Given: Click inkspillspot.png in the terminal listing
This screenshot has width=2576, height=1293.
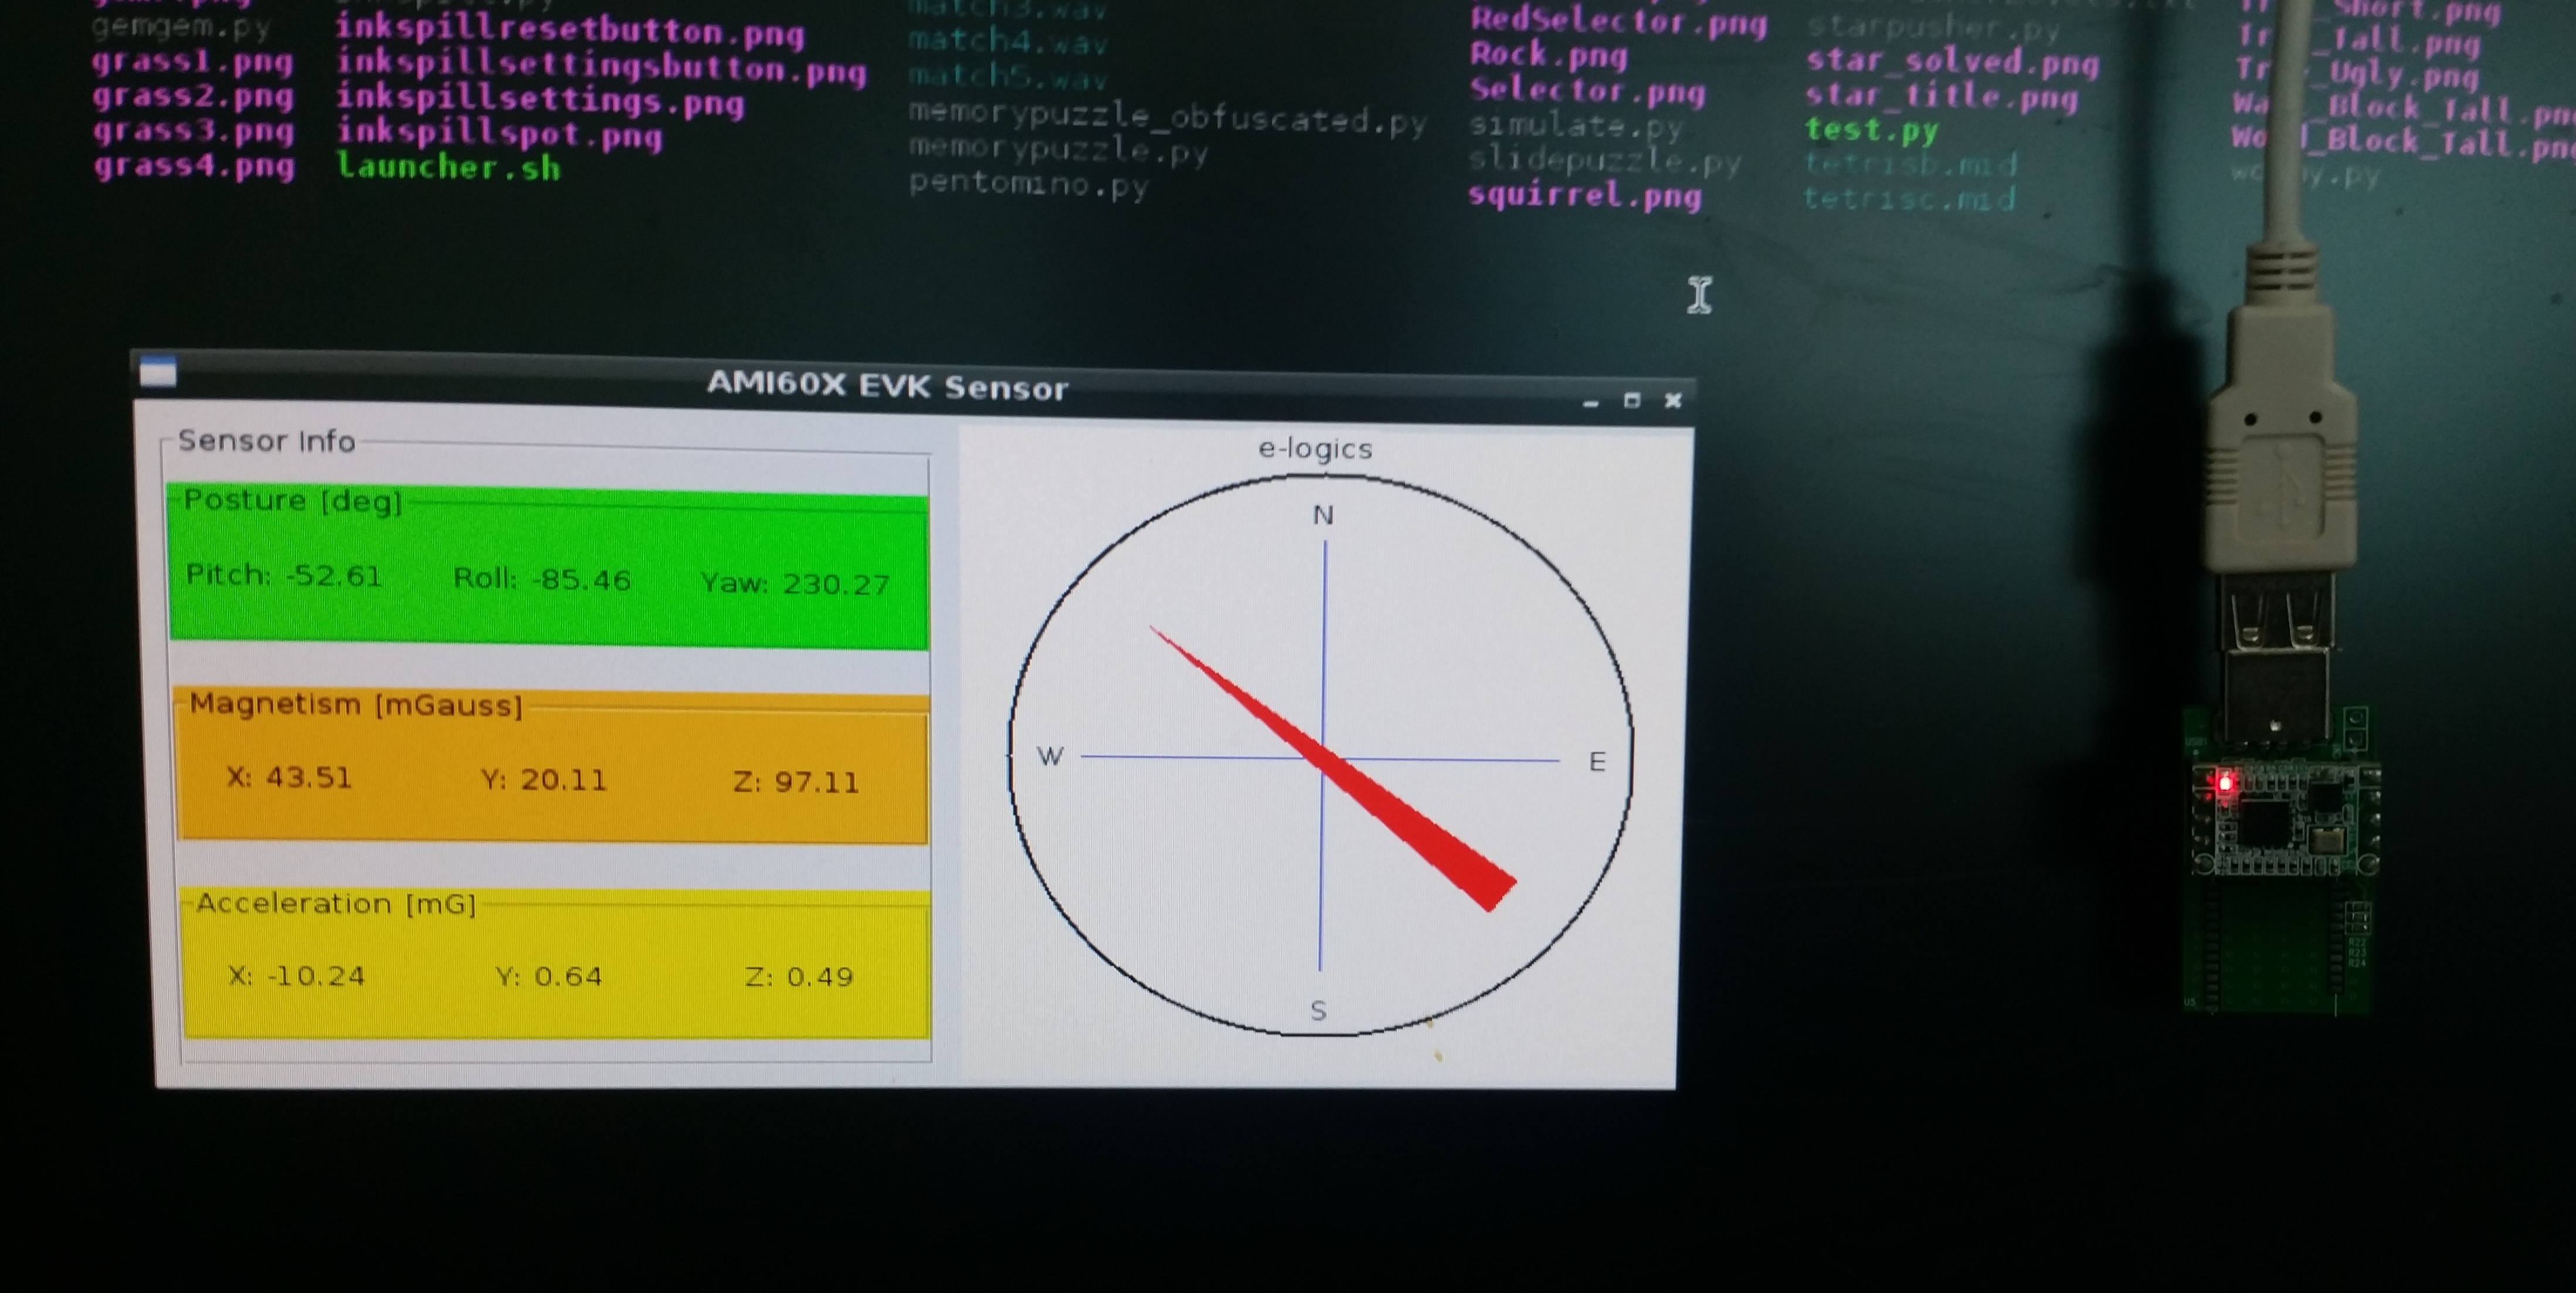Looking at the screenshot, I should coord(500,133).
